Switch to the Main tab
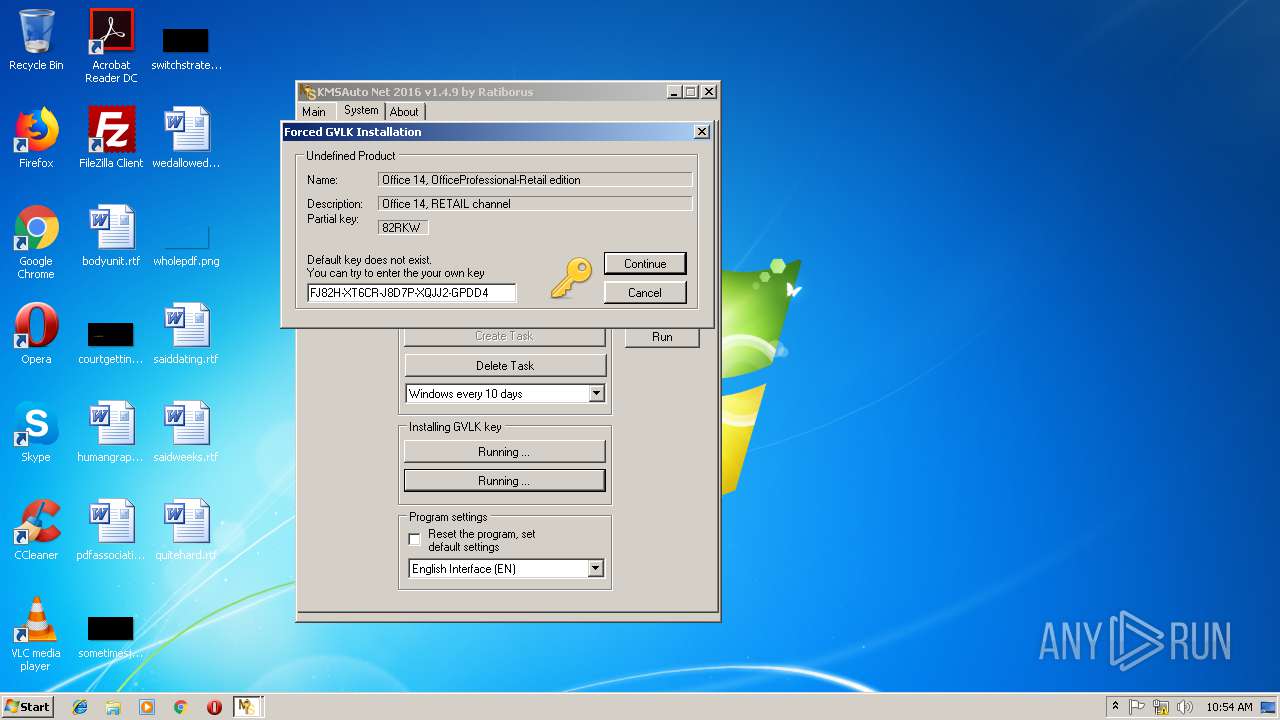The image size is (1280, 720). point(314,112)
